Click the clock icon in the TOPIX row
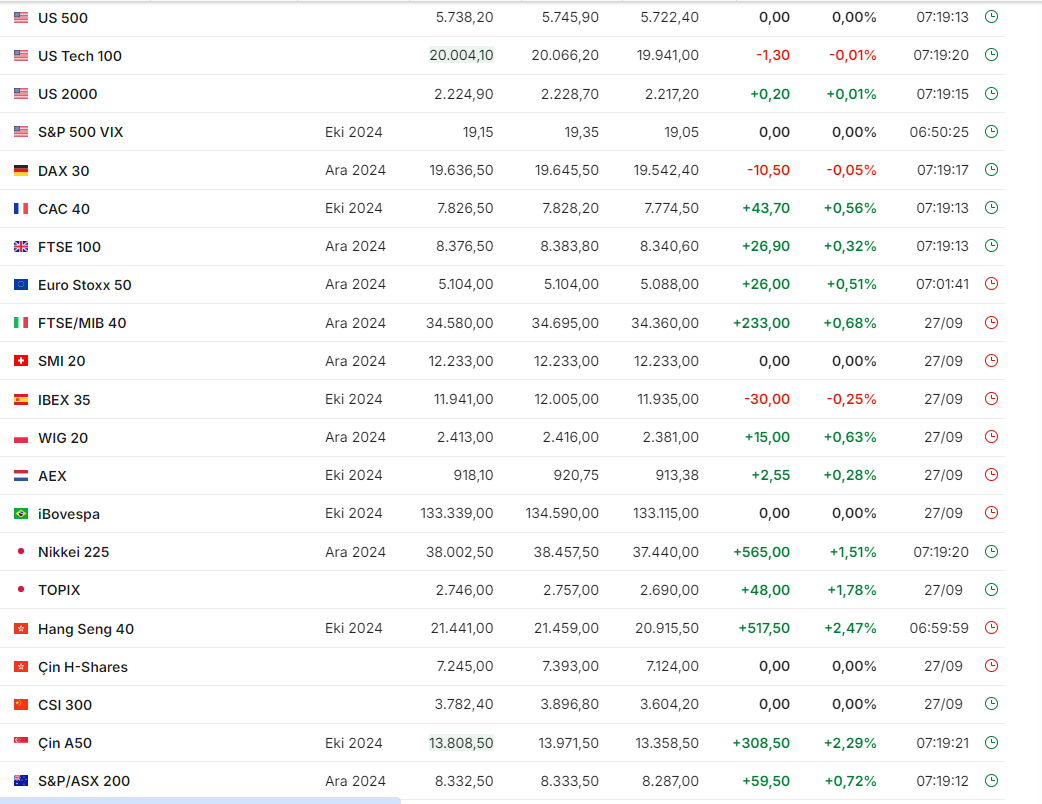Screen dimensions: 1042x804 991,589
